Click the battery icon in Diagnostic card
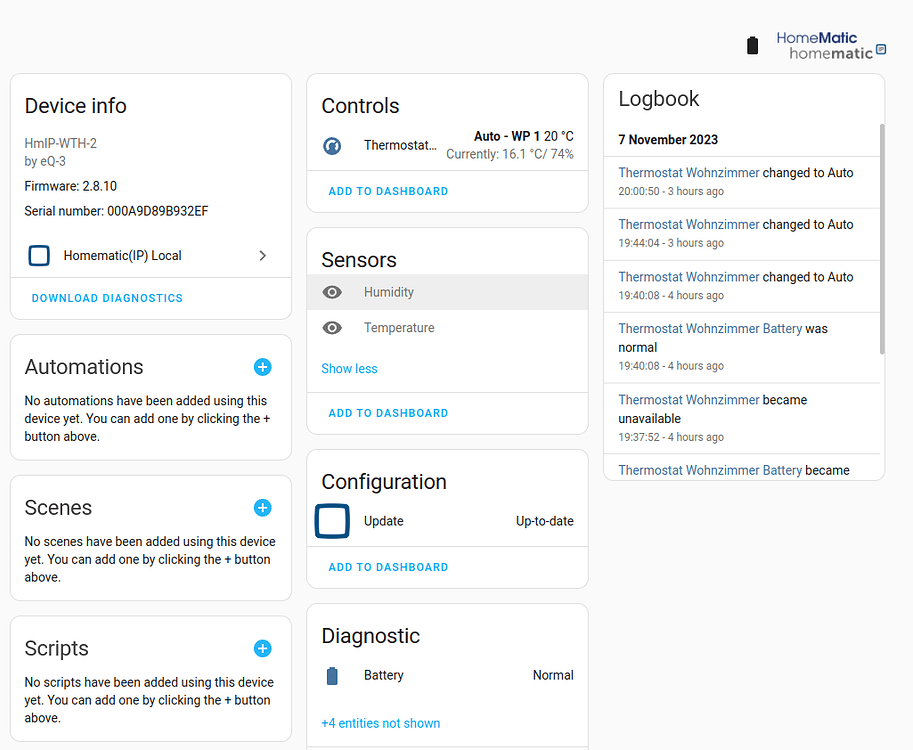 pyautogui.click(x=333, y=676)
